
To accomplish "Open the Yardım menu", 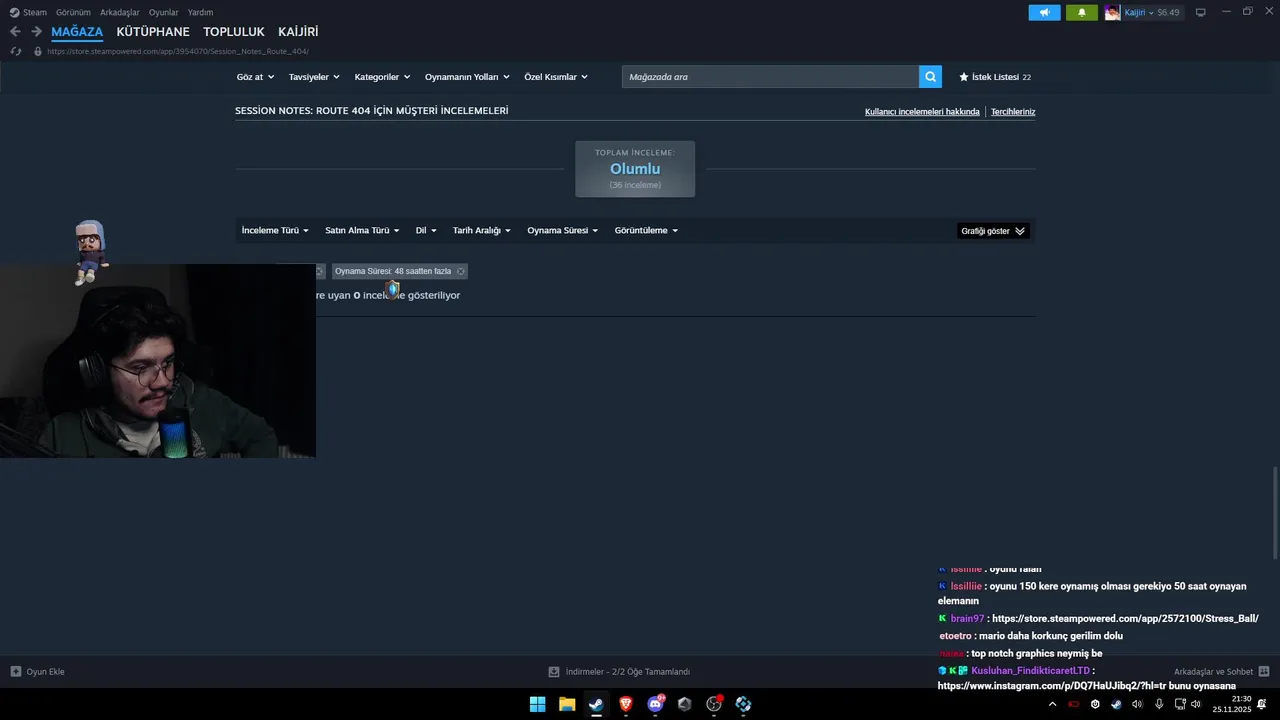I will point(200,12).
